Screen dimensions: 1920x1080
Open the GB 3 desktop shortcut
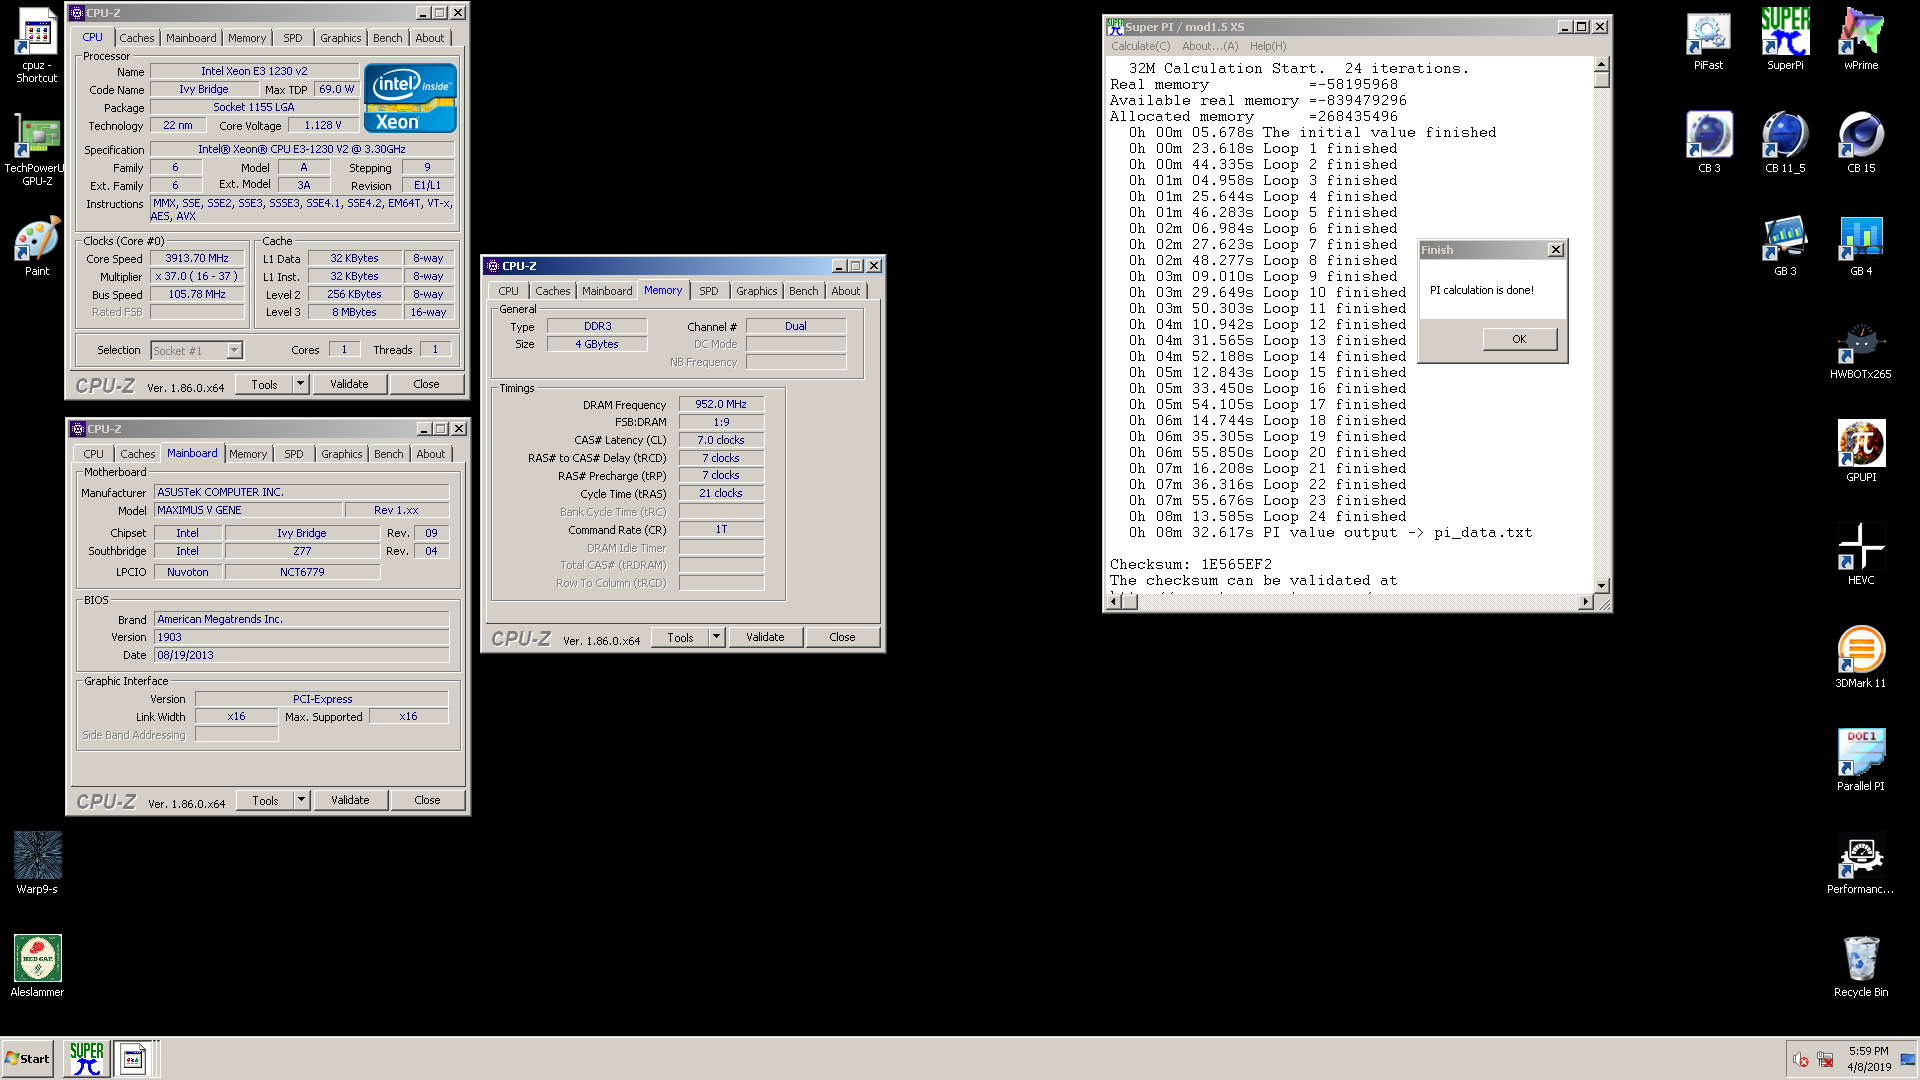tap(1785, 247)
